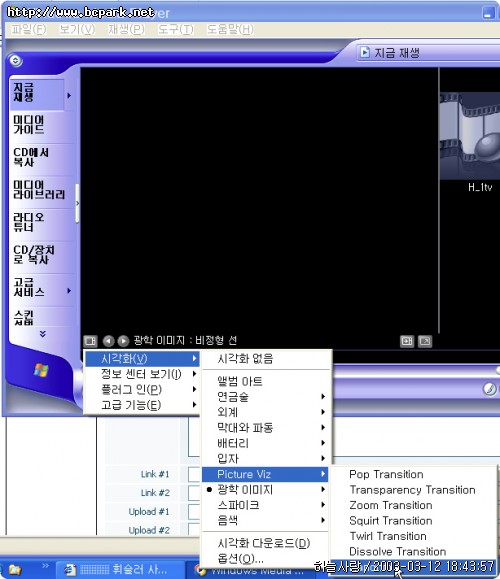Select 시각화(V) menu item
The image size is (500, 579).
pyautogui.click(x=143, y=359)
